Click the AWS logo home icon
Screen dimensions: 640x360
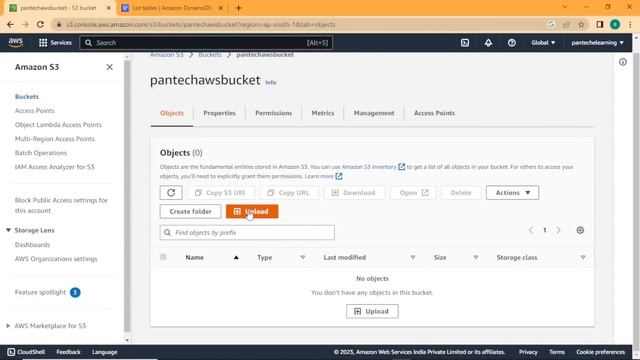(16, 42)
